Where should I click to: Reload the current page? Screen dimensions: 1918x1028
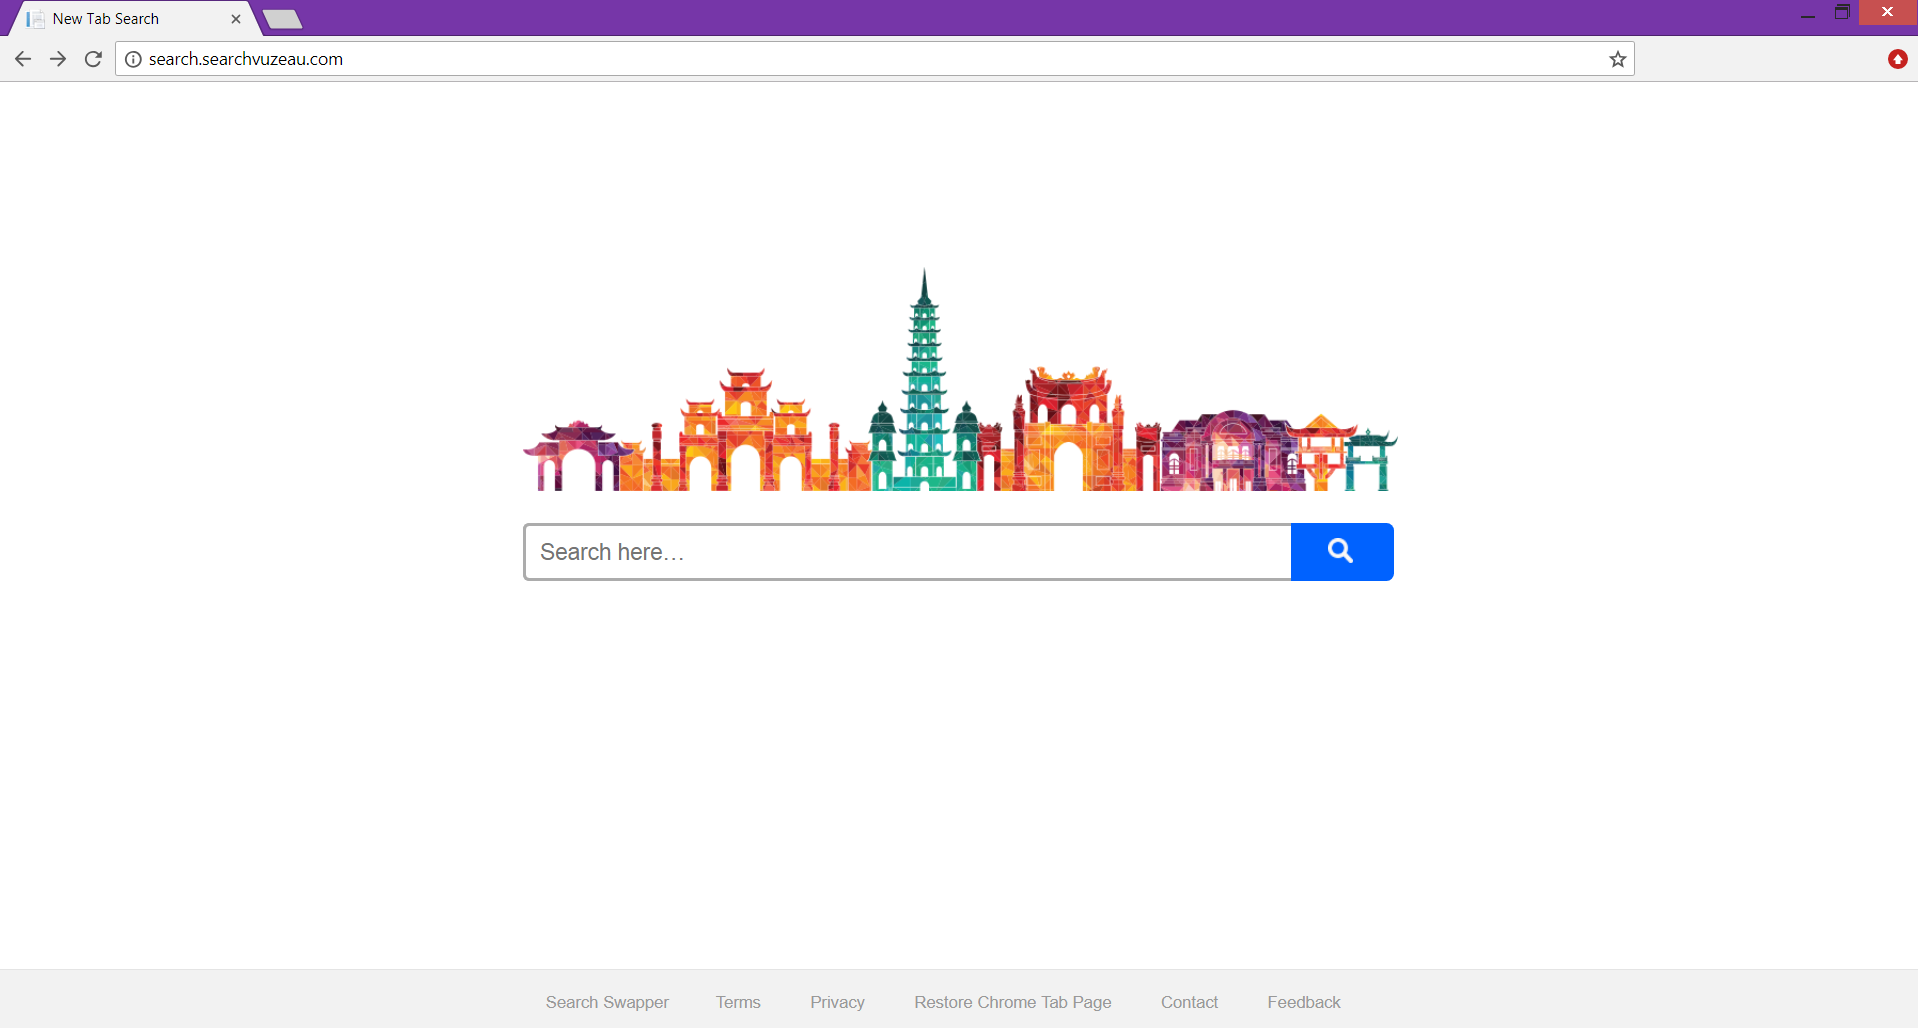[x=93, y=59]
